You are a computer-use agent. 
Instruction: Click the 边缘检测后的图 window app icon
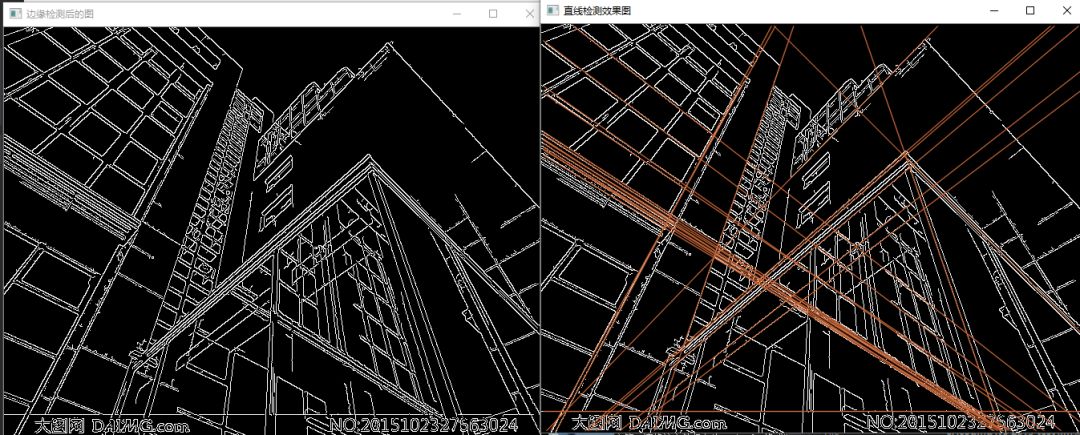point(15,14)
